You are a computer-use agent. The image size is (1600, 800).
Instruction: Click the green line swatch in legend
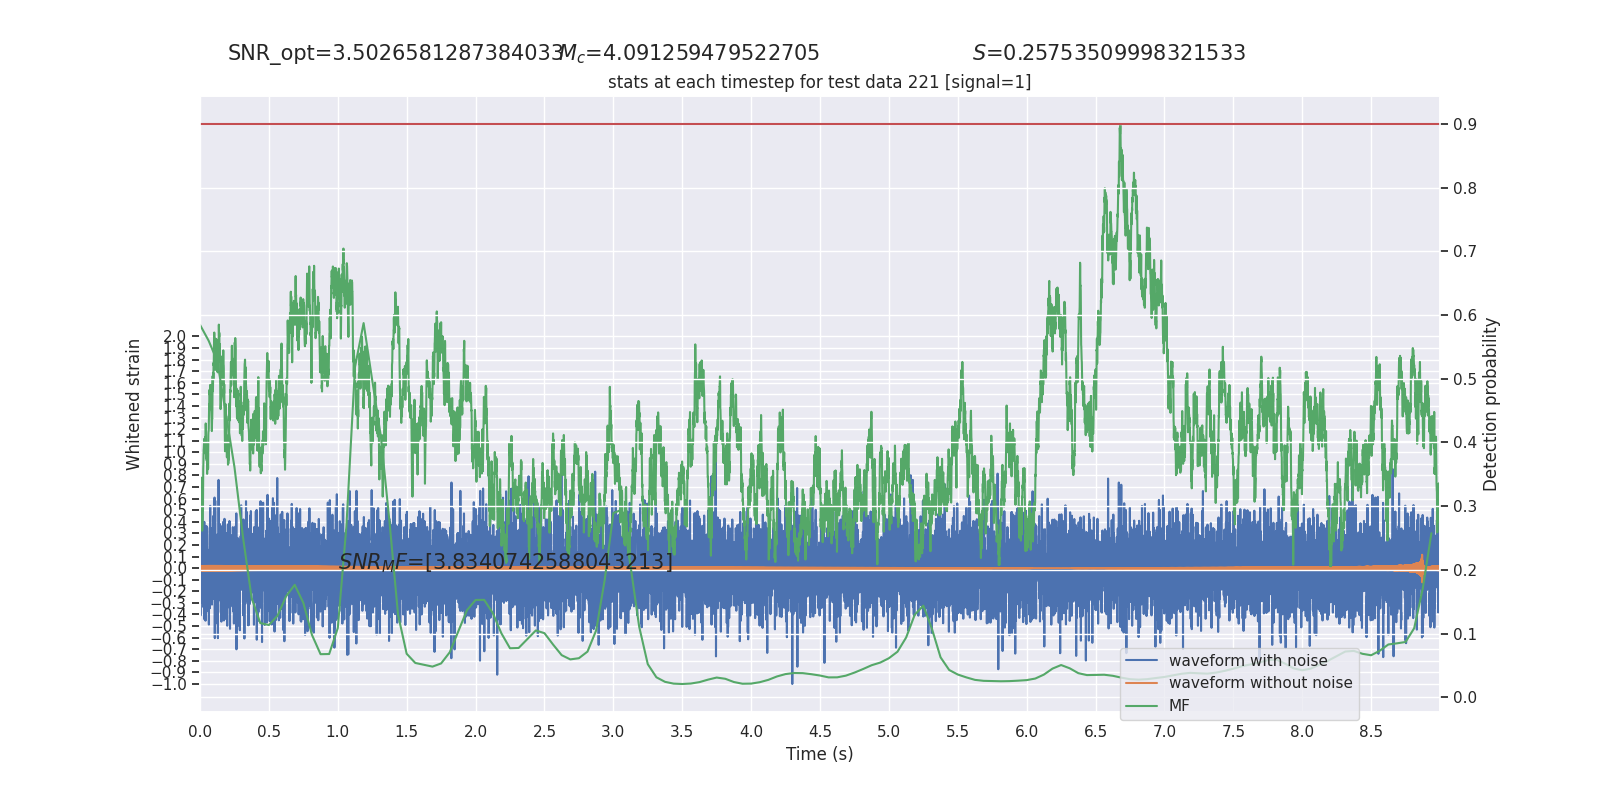[x=1141, y=706]
